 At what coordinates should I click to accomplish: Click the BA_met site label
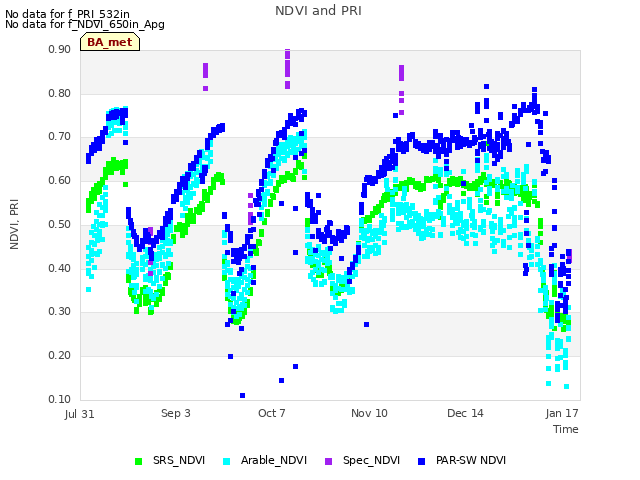(110, 42)
